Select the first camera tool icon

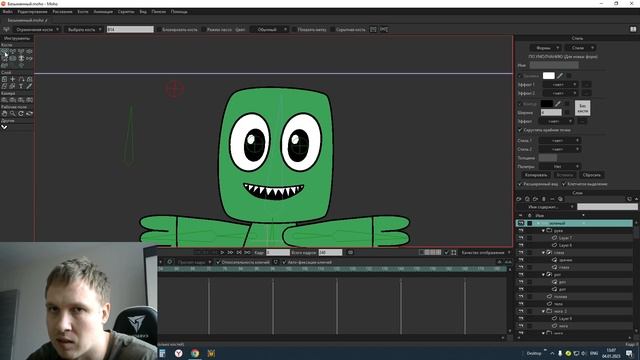point(4,100)
